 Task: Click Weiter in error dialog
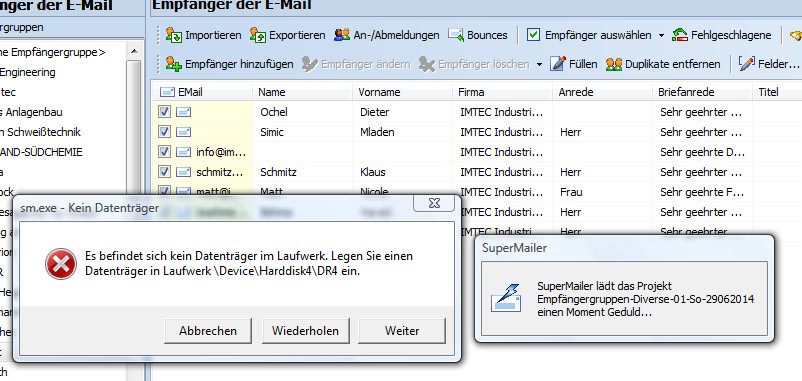tap(402, 331)
